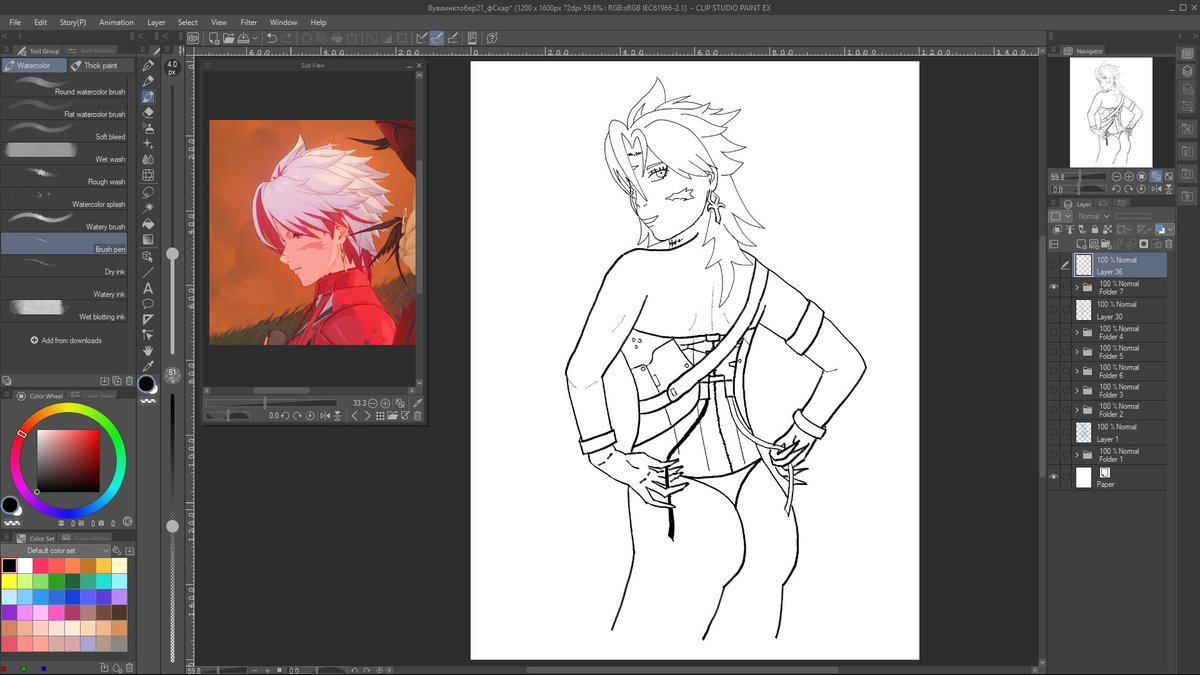Delete the image in Sub View with trash icon
1200x675 pixels.
(x=417, y=416)
